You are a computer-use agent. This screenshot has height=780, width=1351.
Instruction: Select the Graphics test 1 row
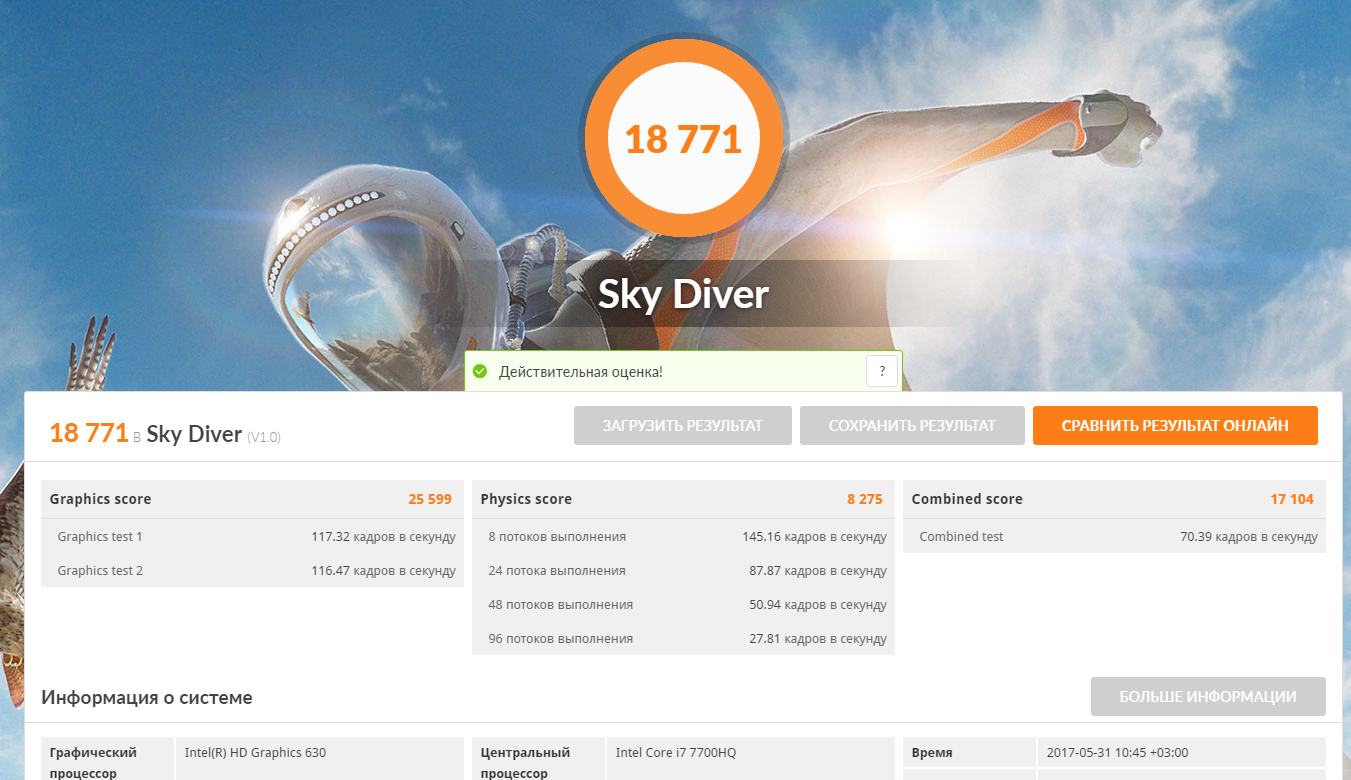point(252,537)
